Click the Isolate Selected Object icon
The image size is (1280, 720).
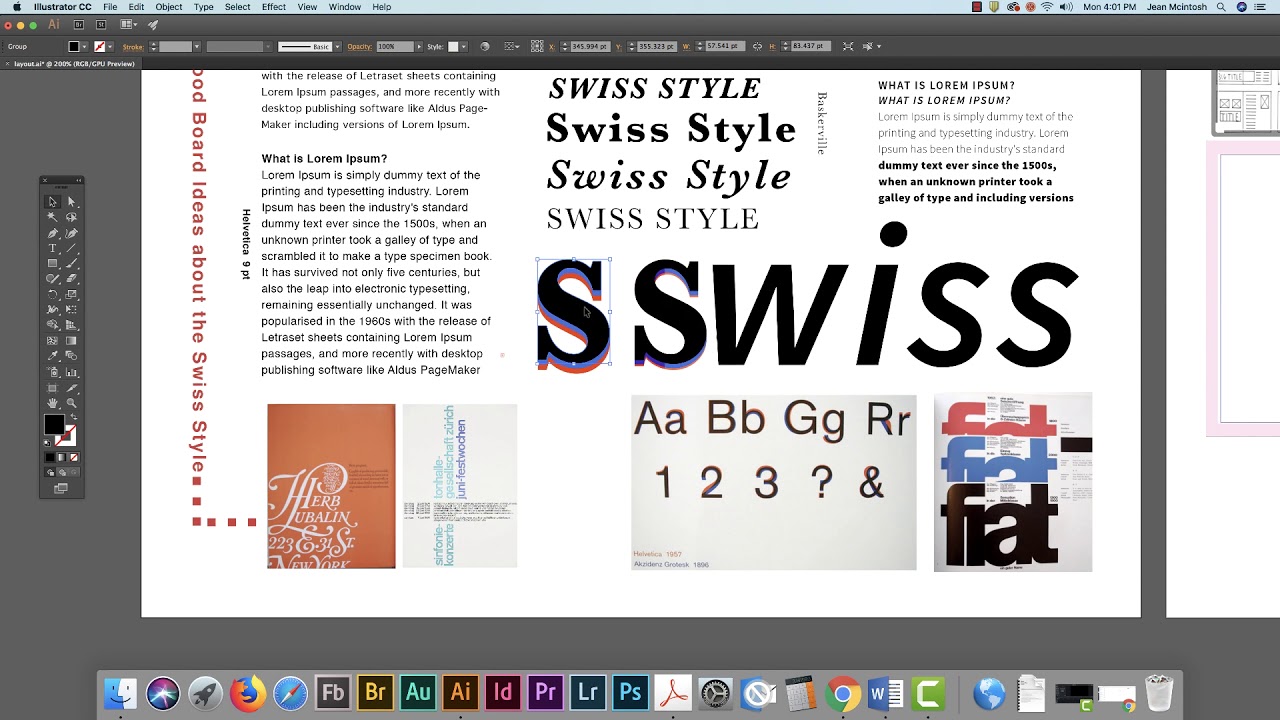click(x=848, y=46)
